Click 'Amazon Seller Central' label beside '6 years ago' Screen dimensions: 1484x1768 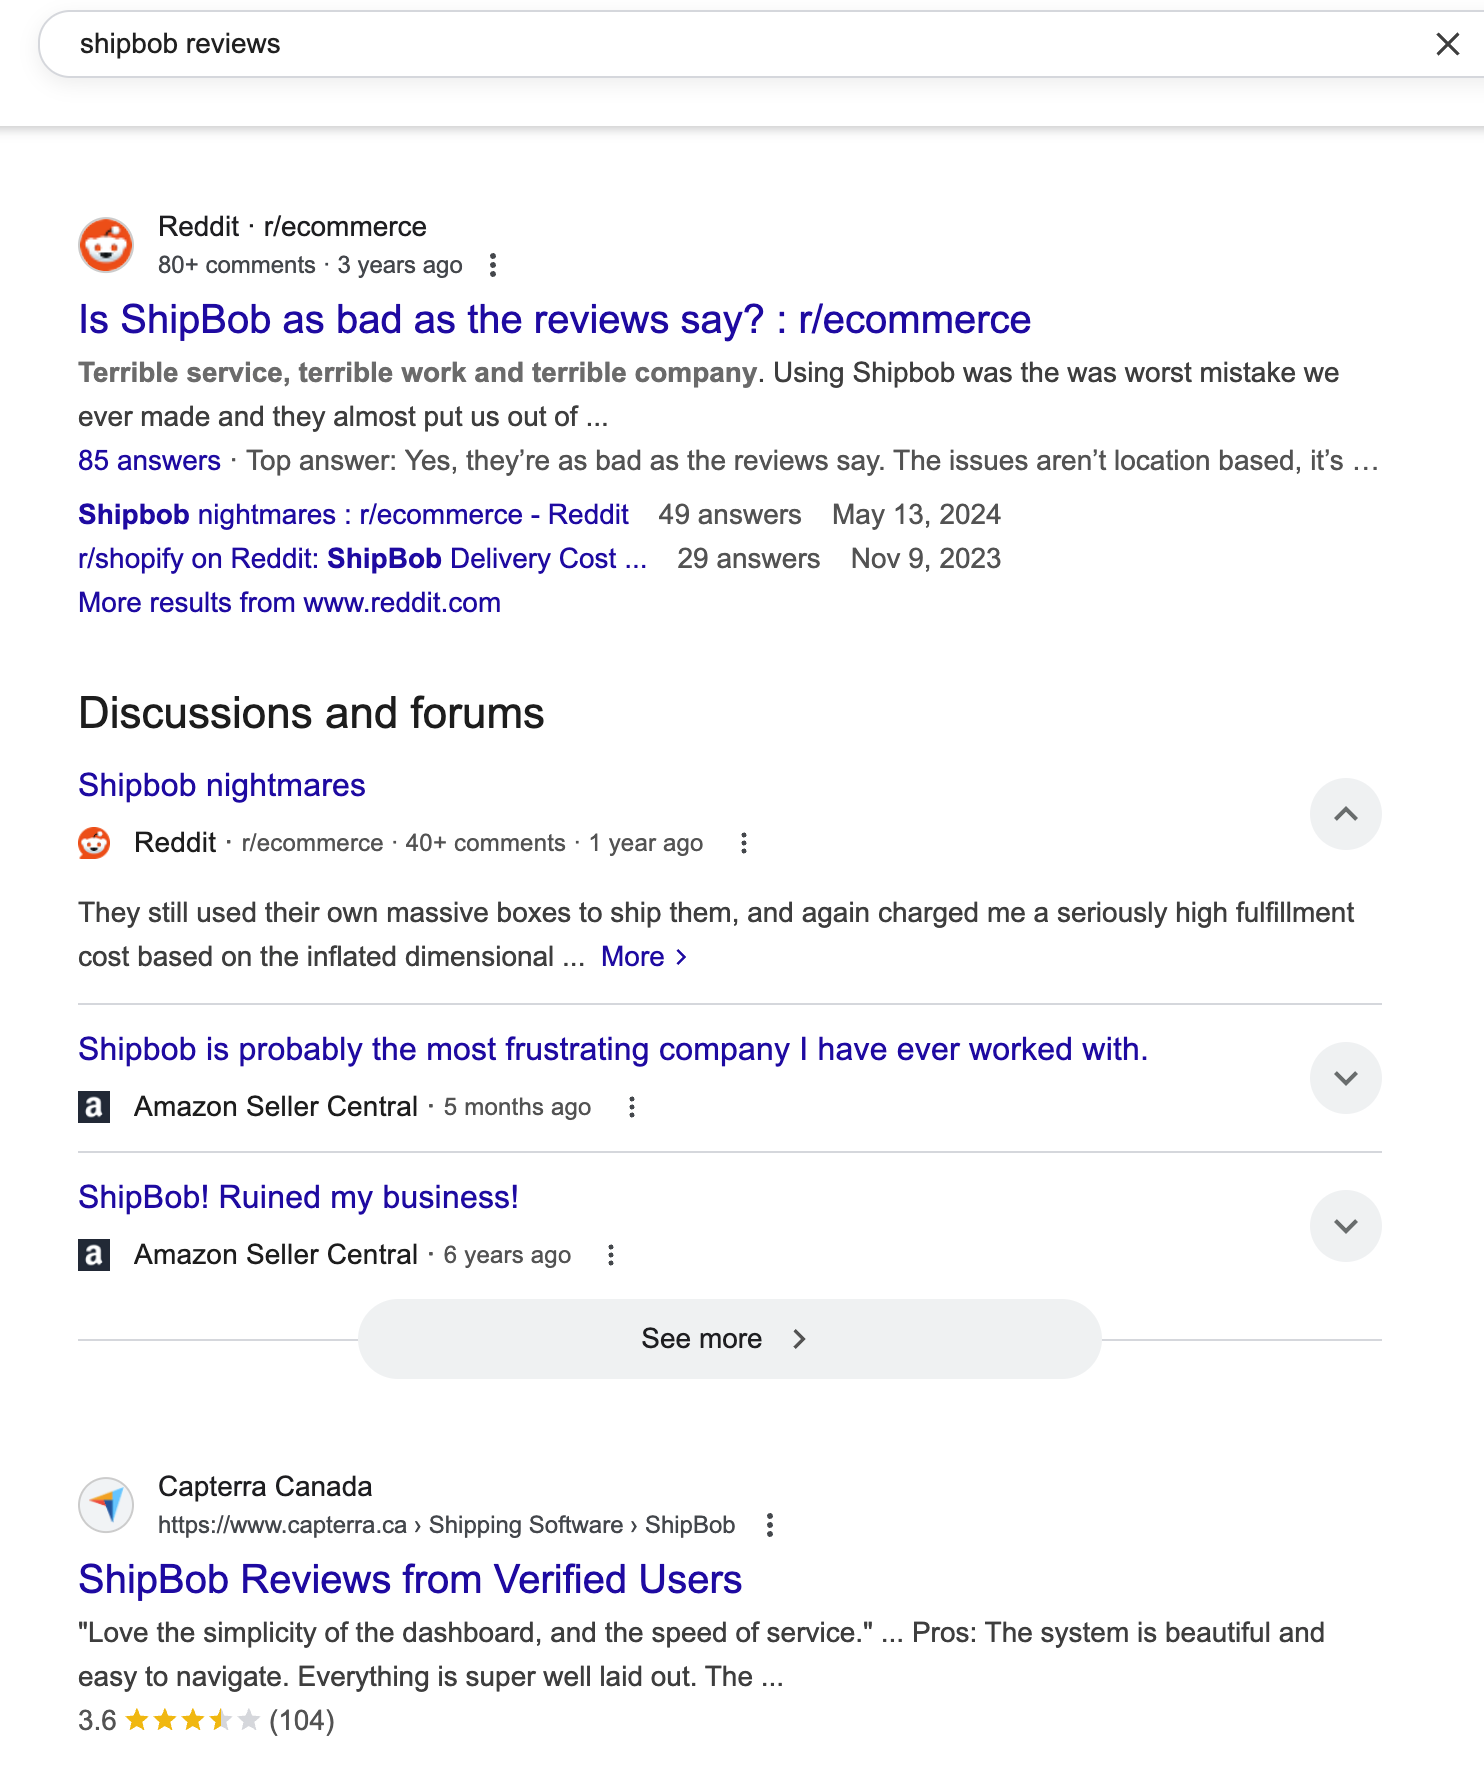coord(276,1255)
